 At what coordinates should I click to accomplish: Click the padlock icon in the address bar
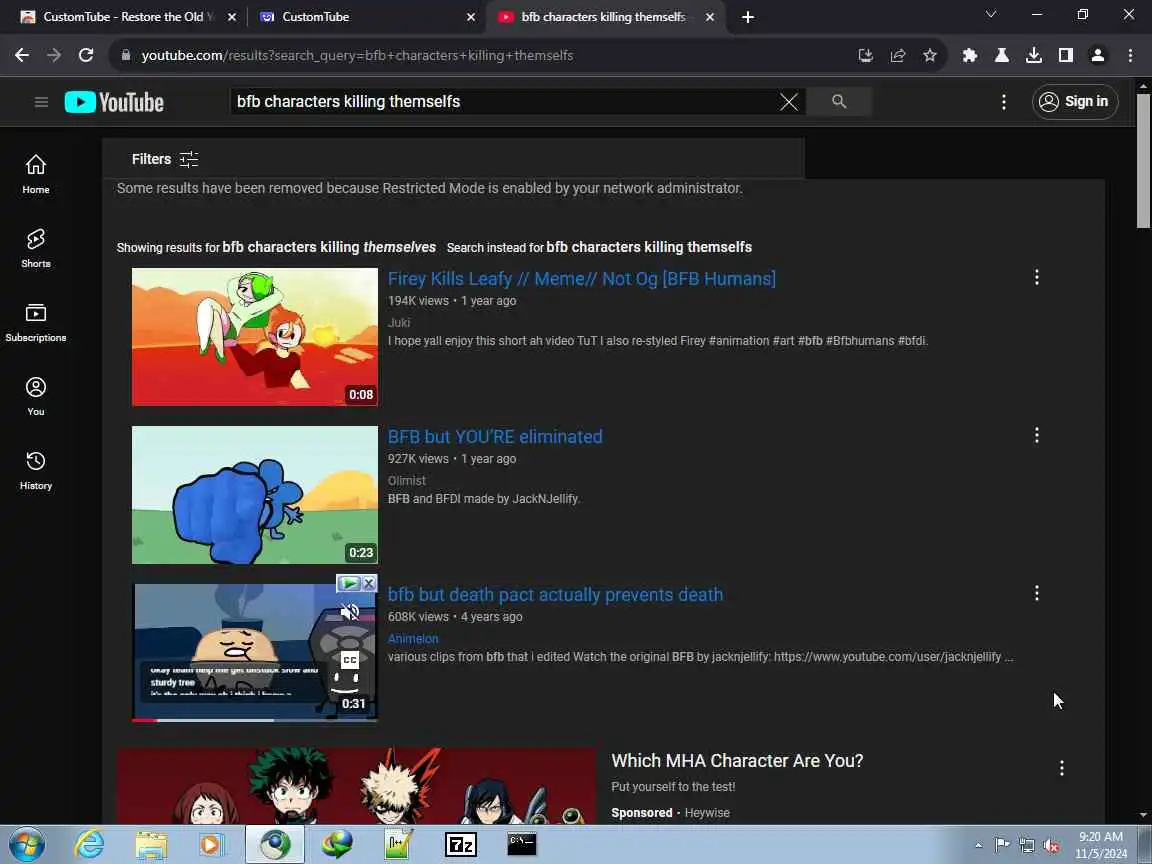pos(126,55)
